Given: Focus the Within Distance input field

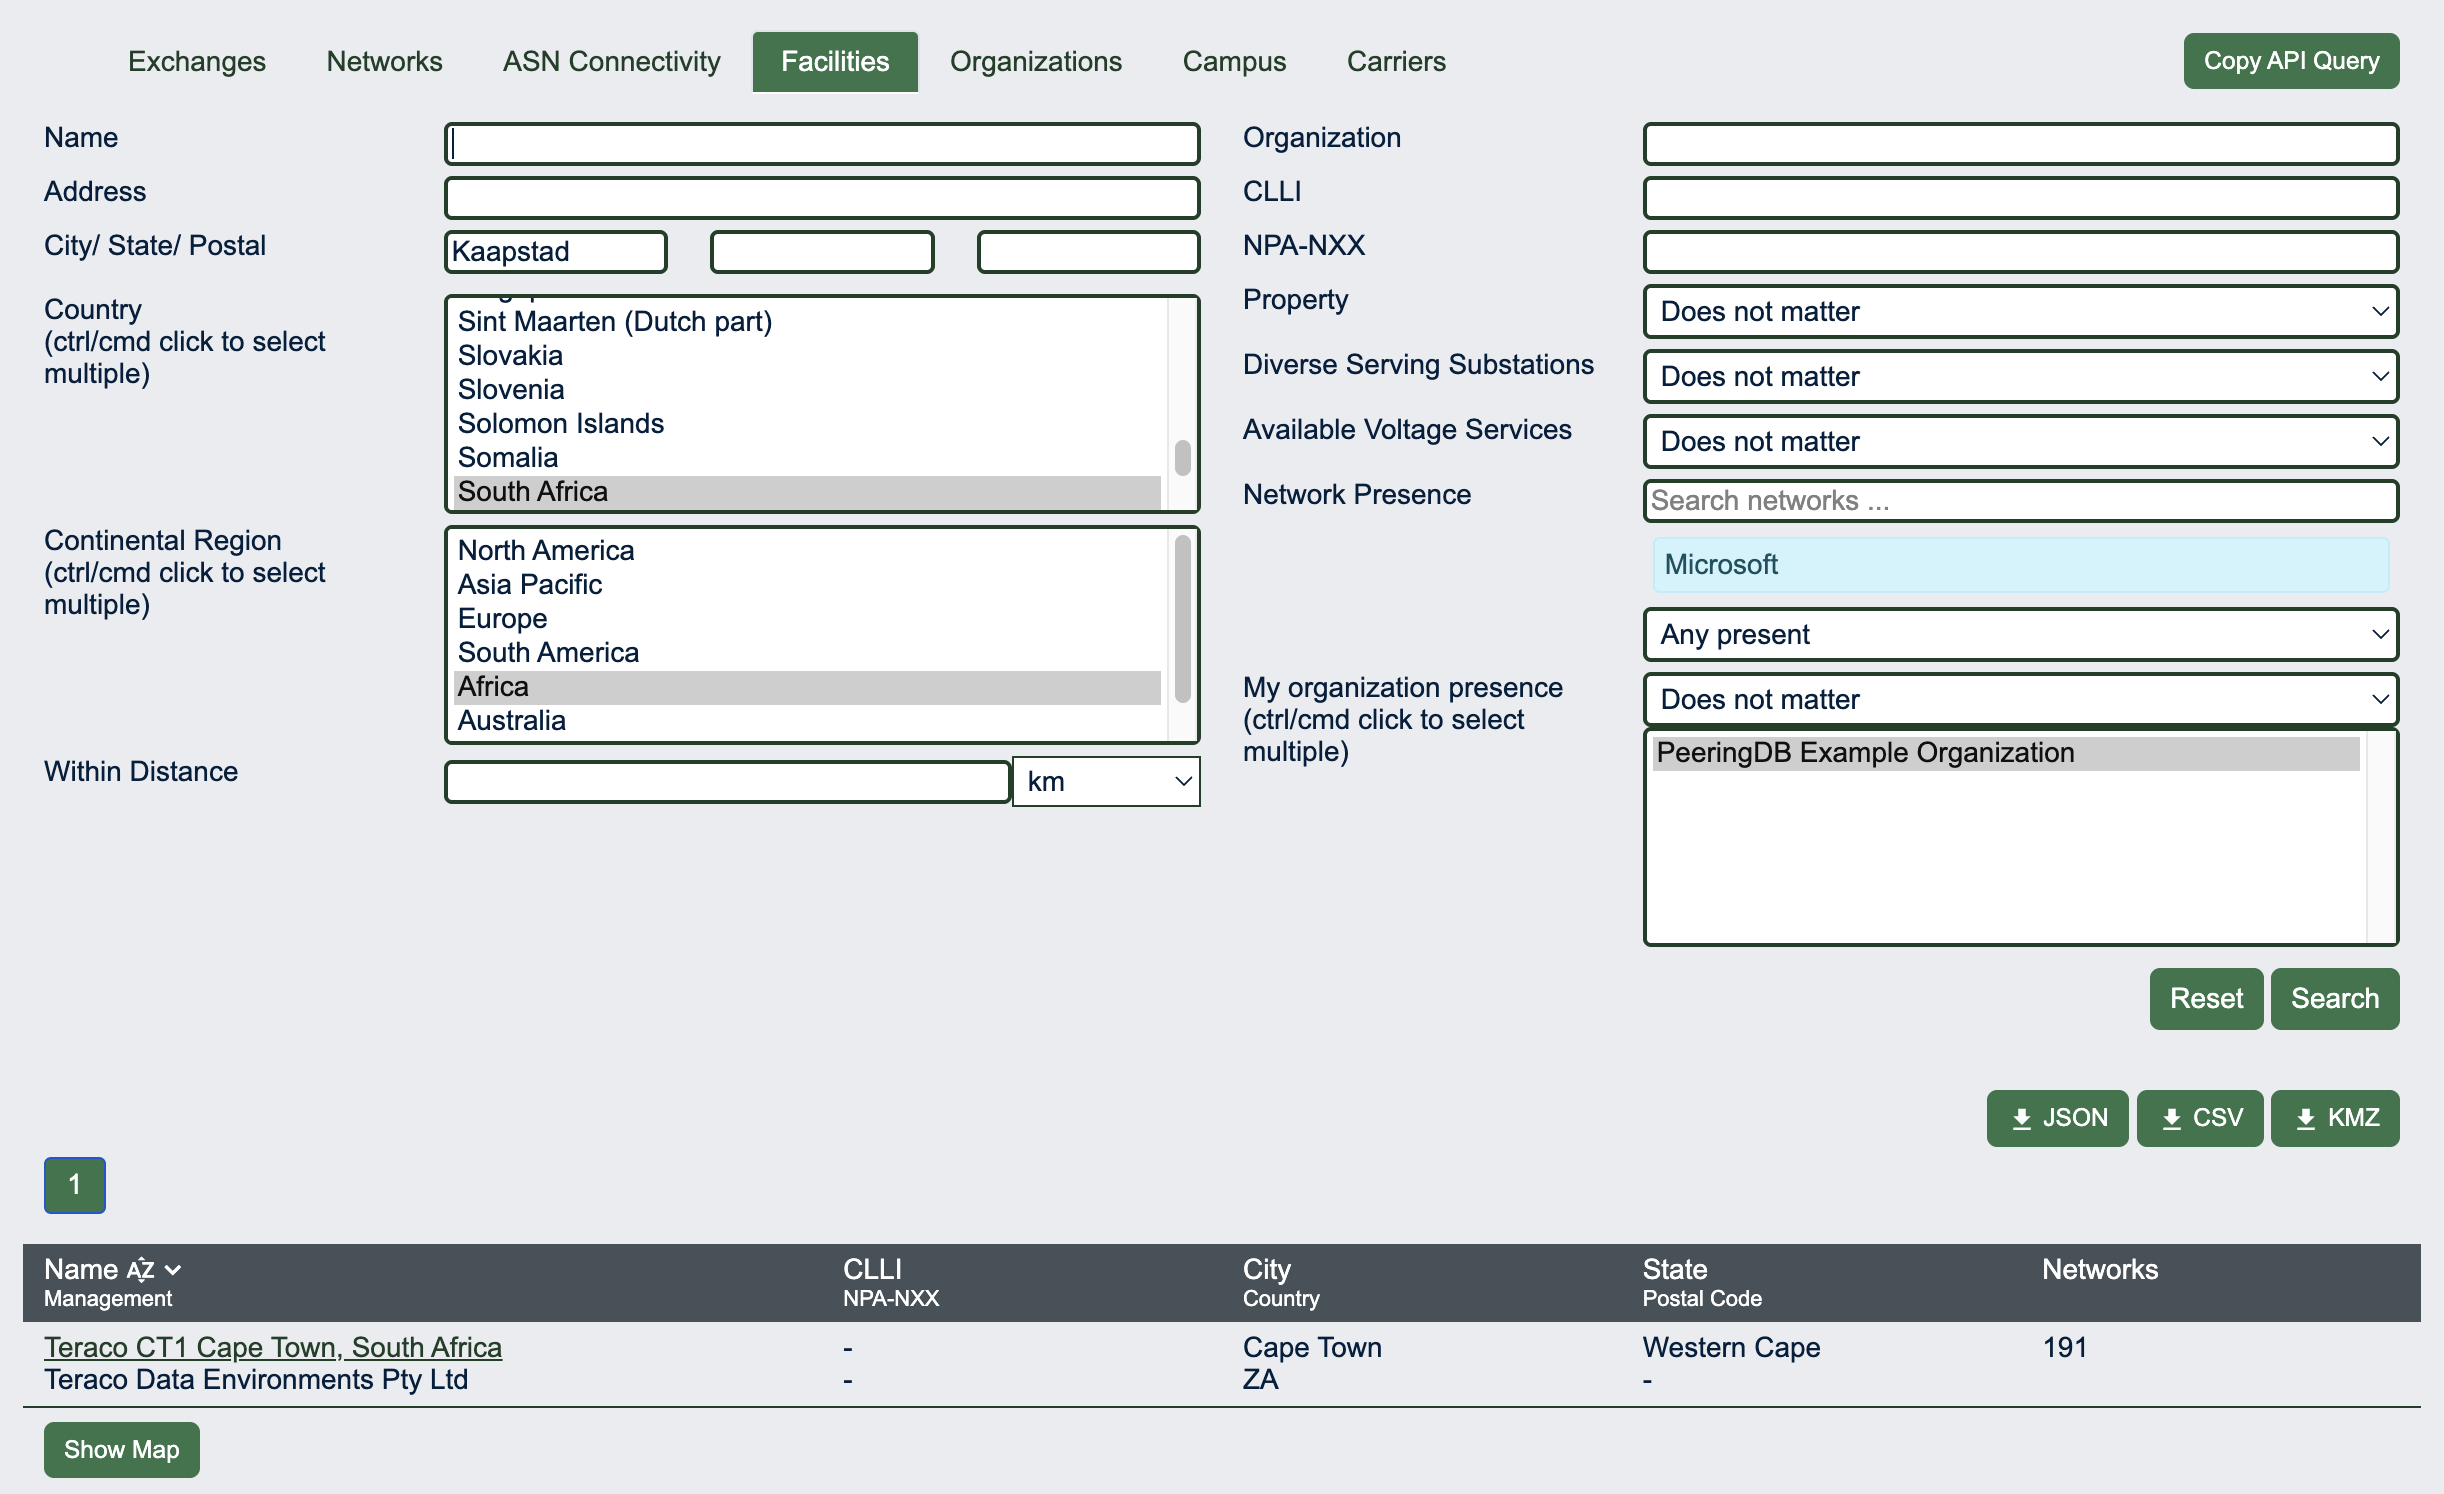Looking at the screenshot, I should (727, 782).
